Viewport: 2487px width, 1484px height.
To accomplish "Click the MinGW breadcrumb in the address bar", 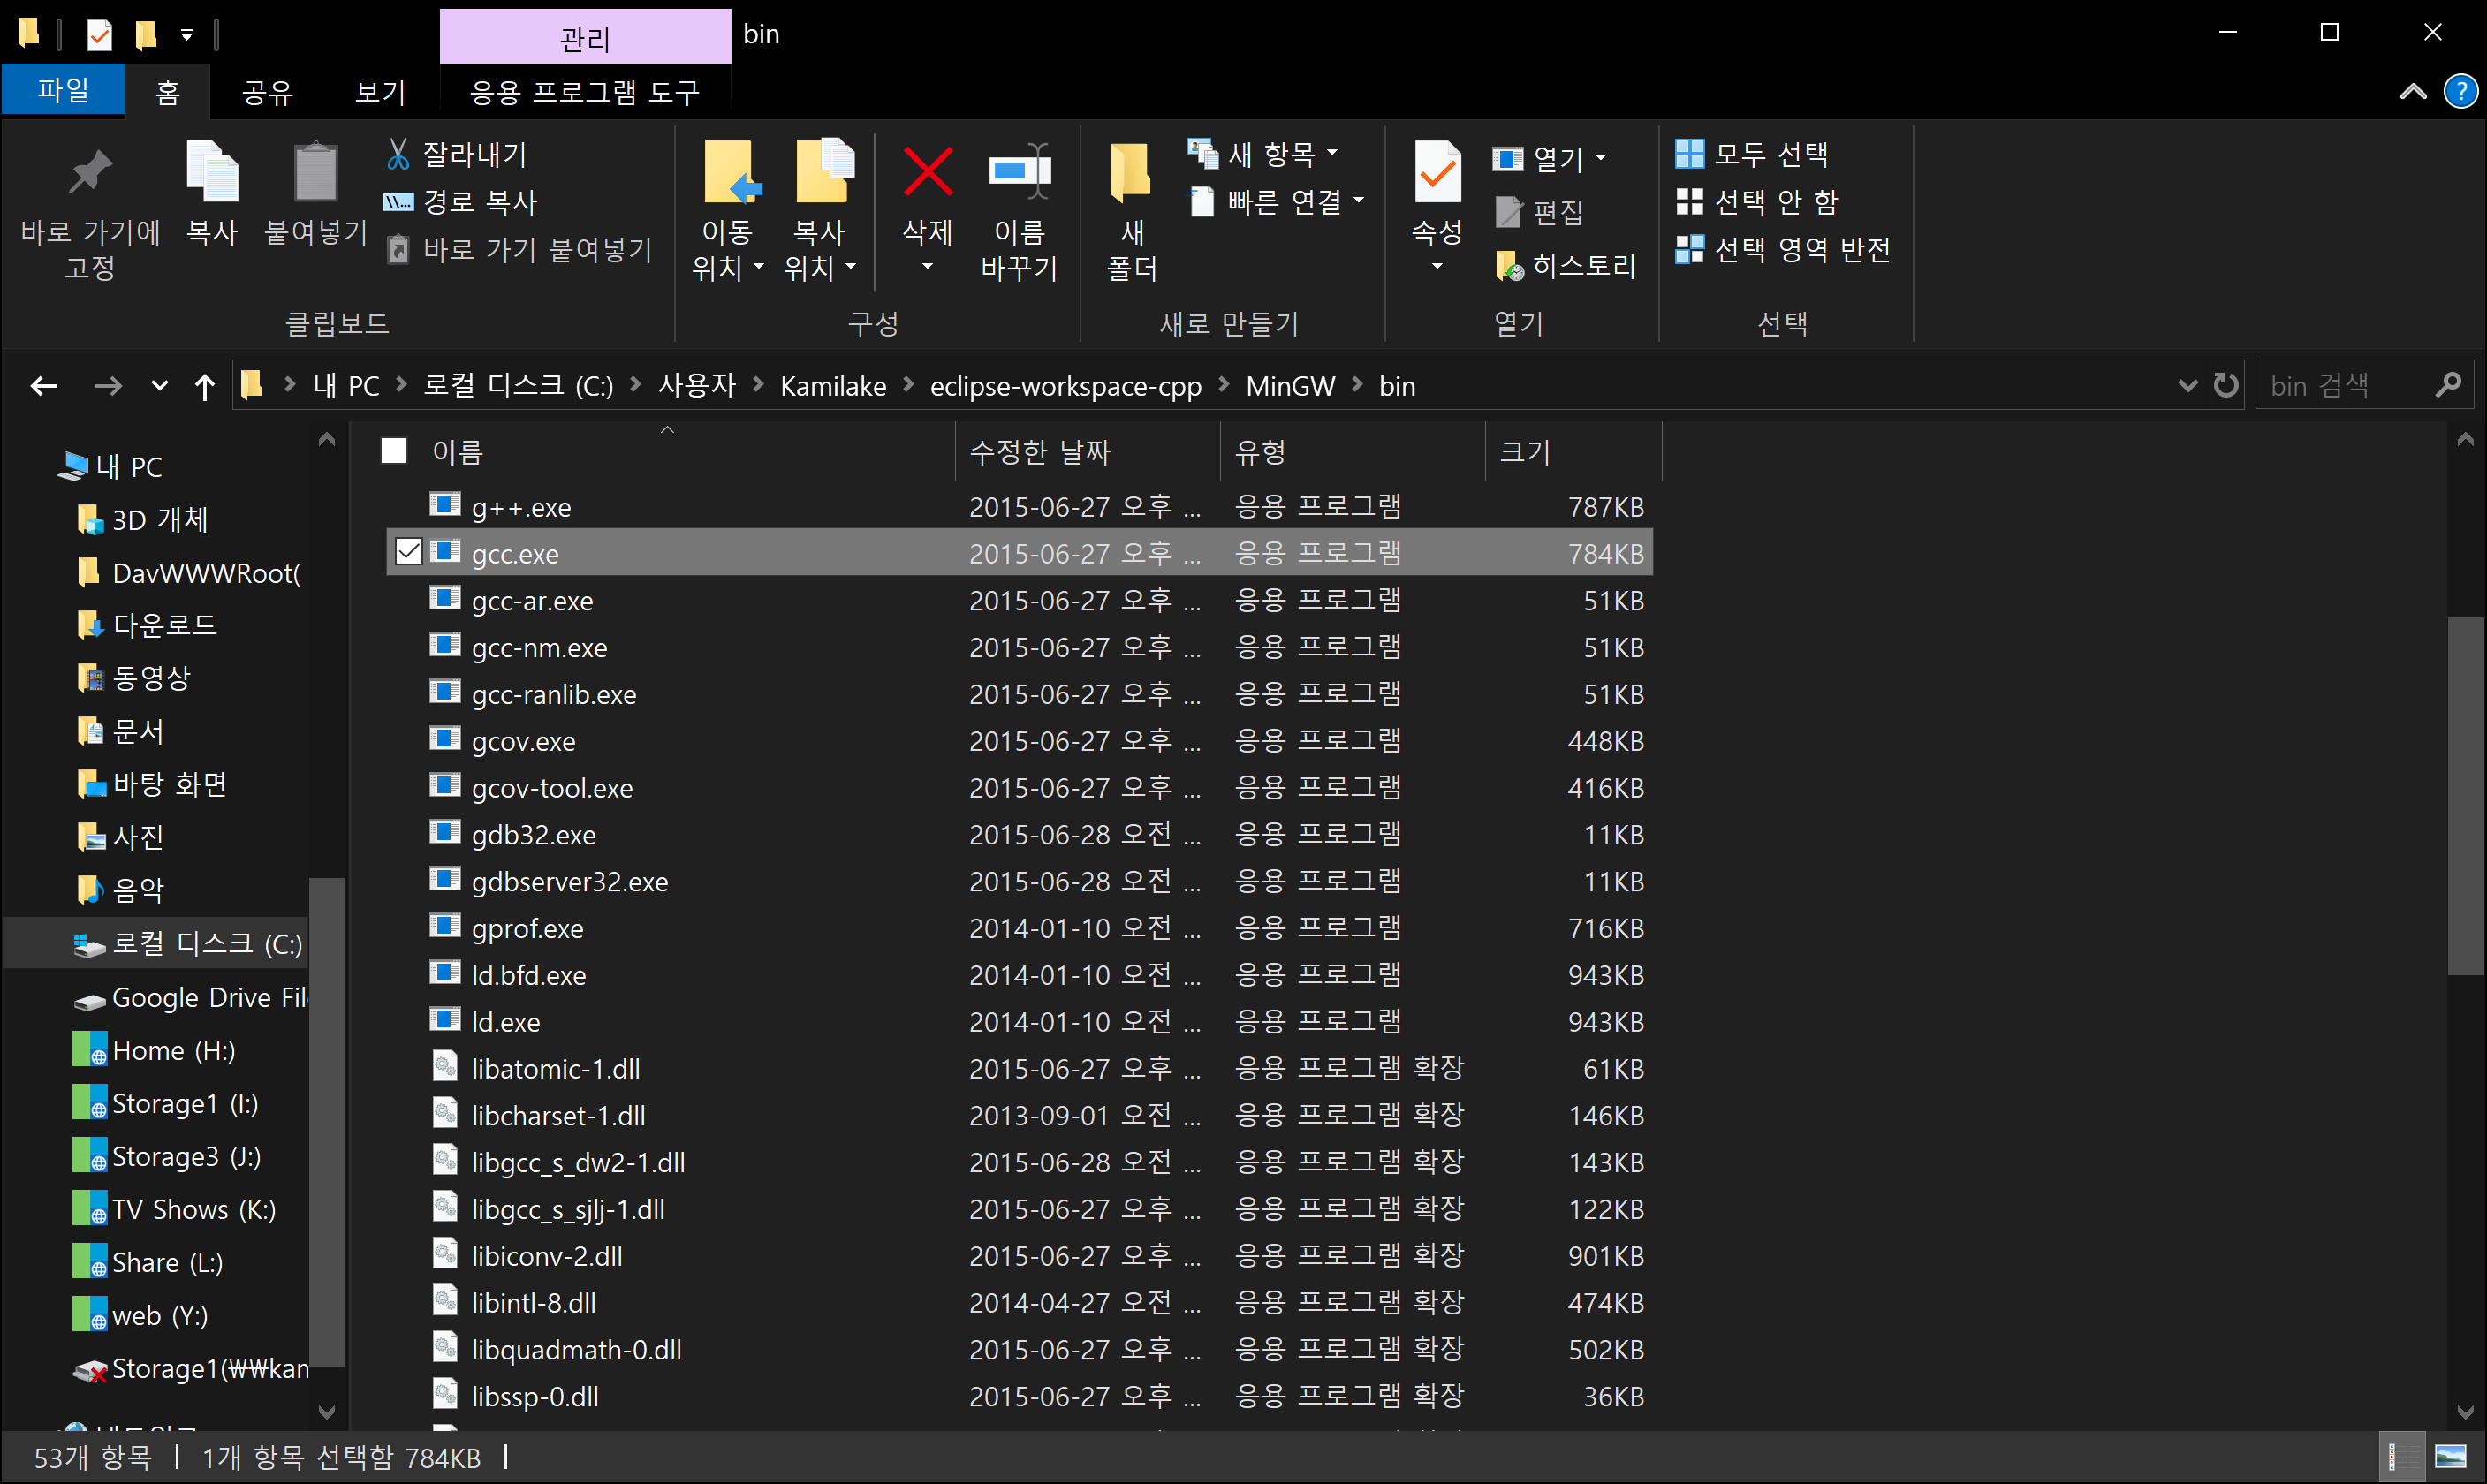I will (x=1289, y=386).
